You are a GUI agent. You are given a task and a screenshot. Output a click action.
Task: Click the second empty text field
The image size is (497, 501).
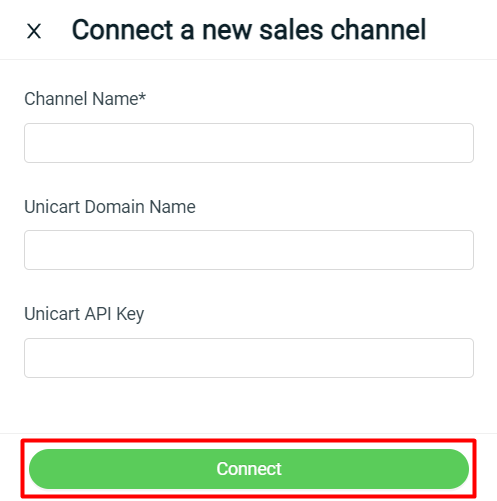[x=249, y=250]
